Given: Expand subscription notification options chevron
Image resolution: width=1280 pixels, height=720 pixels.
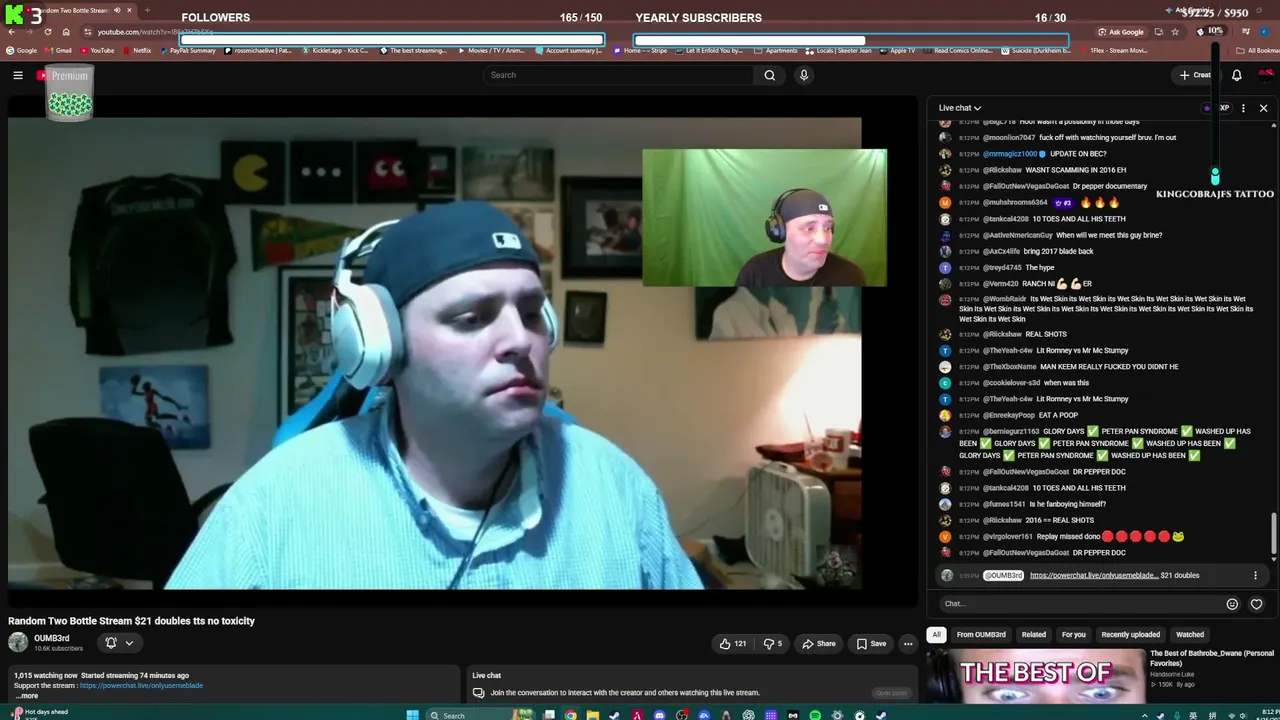Looking at the screenshot, I should point(129,643).
